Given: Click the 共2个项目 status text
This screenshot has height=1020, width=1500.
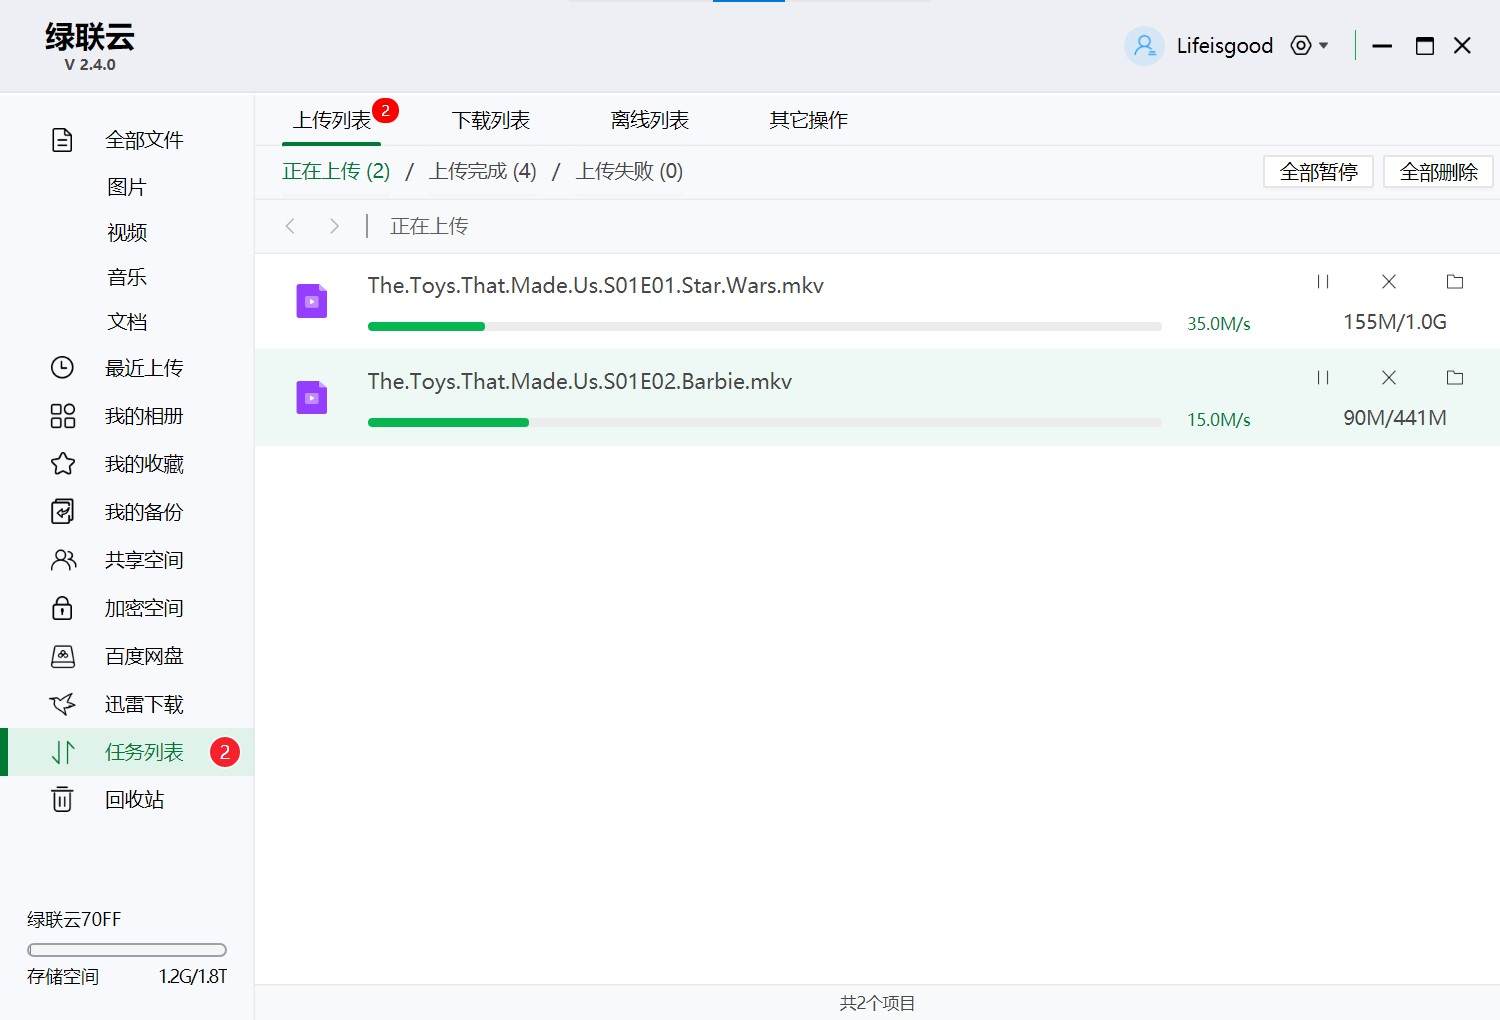Looking at the screenshot, I should (877, 1003).
